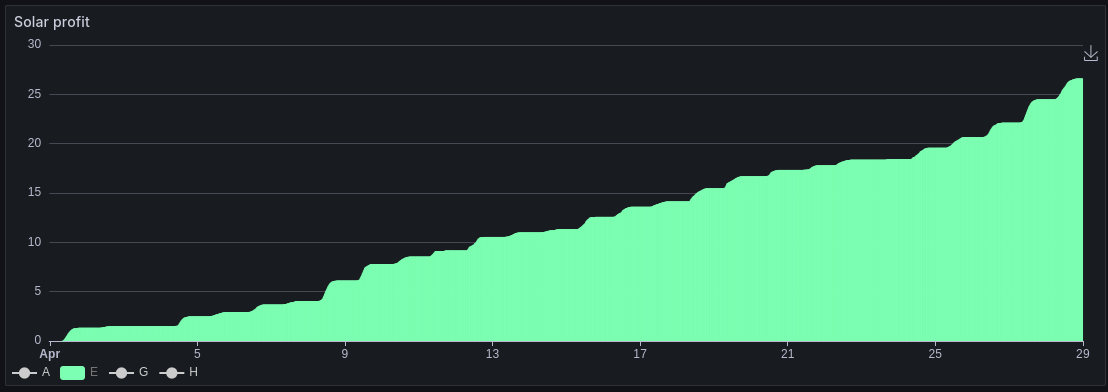Toggle series H in the legend

179,372
